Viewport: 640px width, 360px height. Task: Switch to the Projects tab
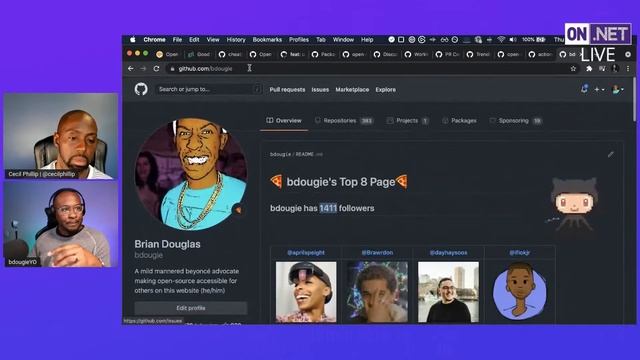(x=407, y=121)
